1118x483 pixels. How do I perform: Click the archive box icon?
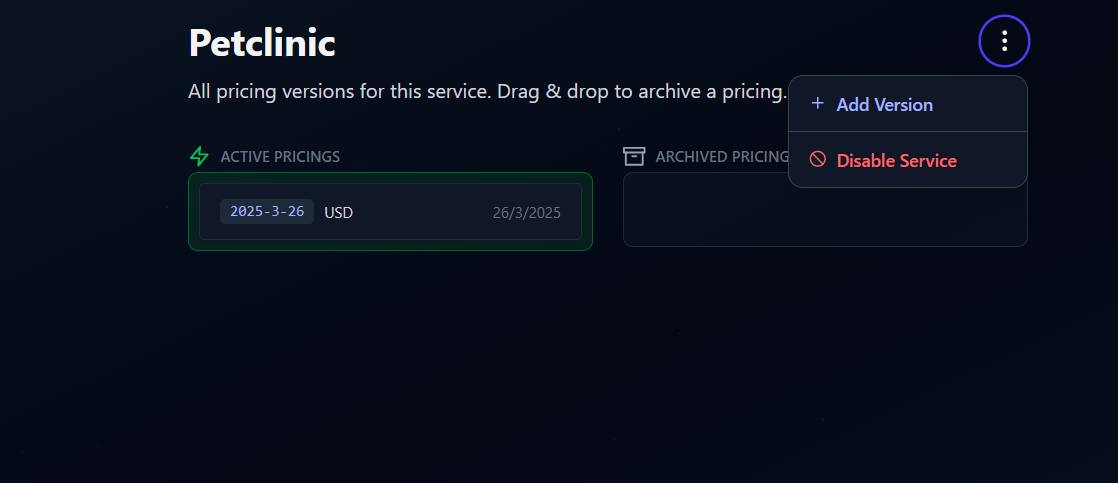634,156
